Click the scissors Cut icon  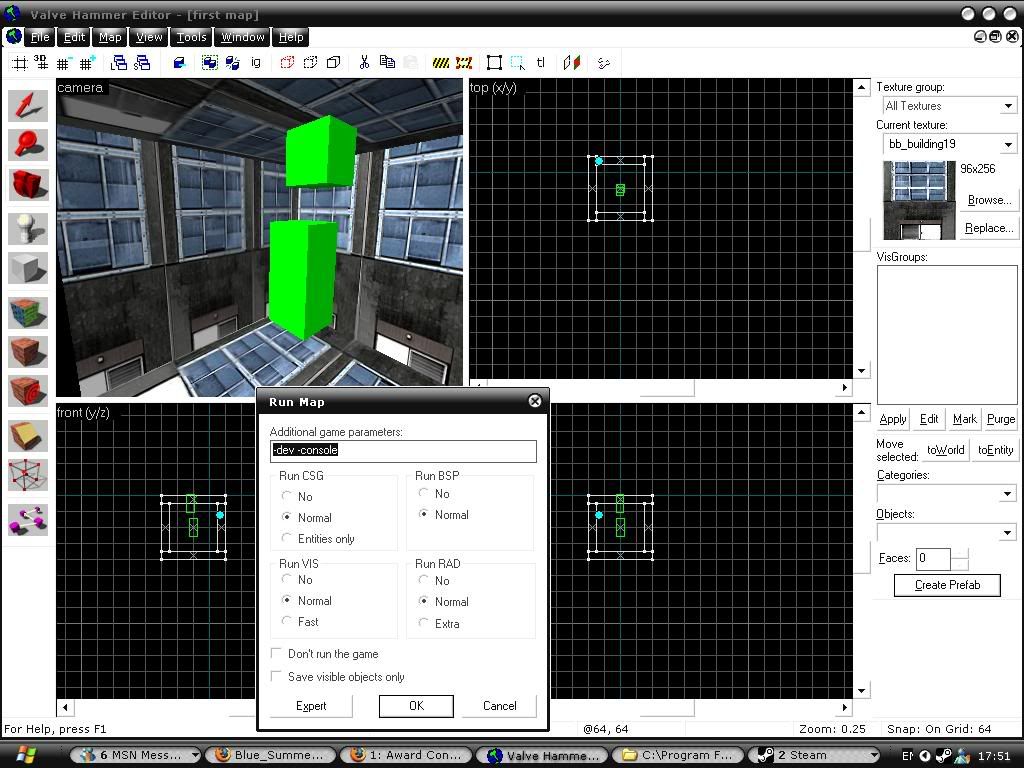[x=364, y=63]
